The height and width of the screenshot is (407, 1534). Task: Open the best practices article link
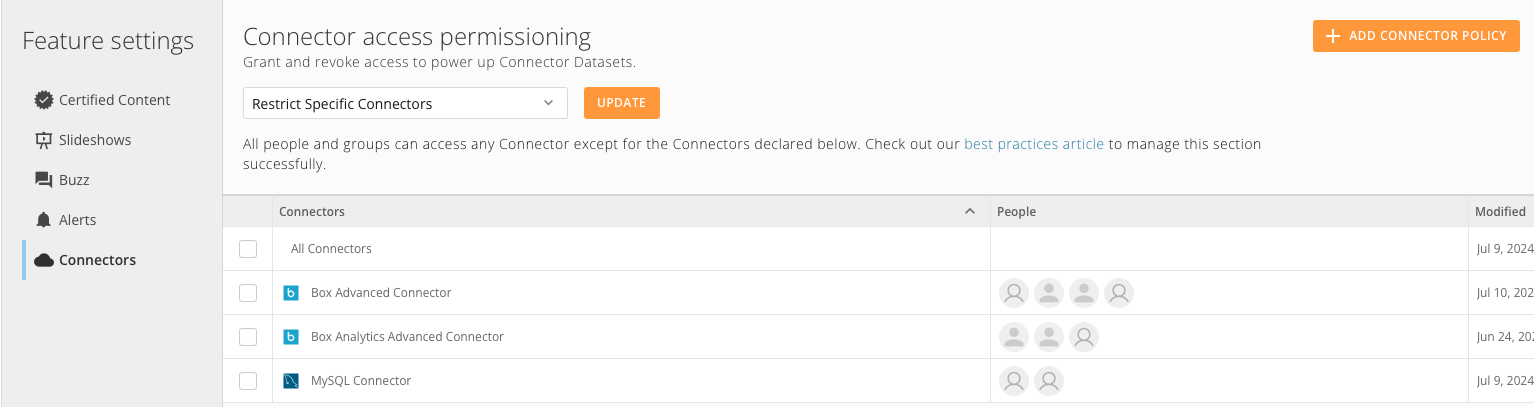click(1033, 144)
